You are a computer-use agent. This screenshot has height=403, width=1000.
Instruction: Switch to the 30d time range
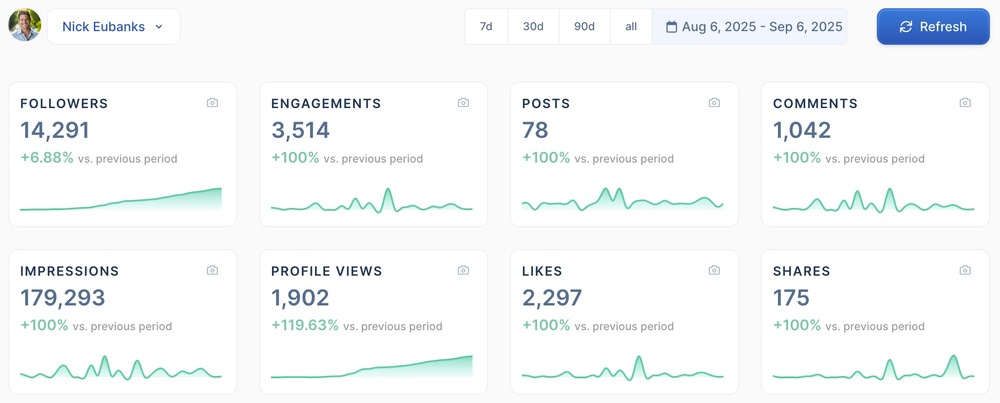click(533, 27)
